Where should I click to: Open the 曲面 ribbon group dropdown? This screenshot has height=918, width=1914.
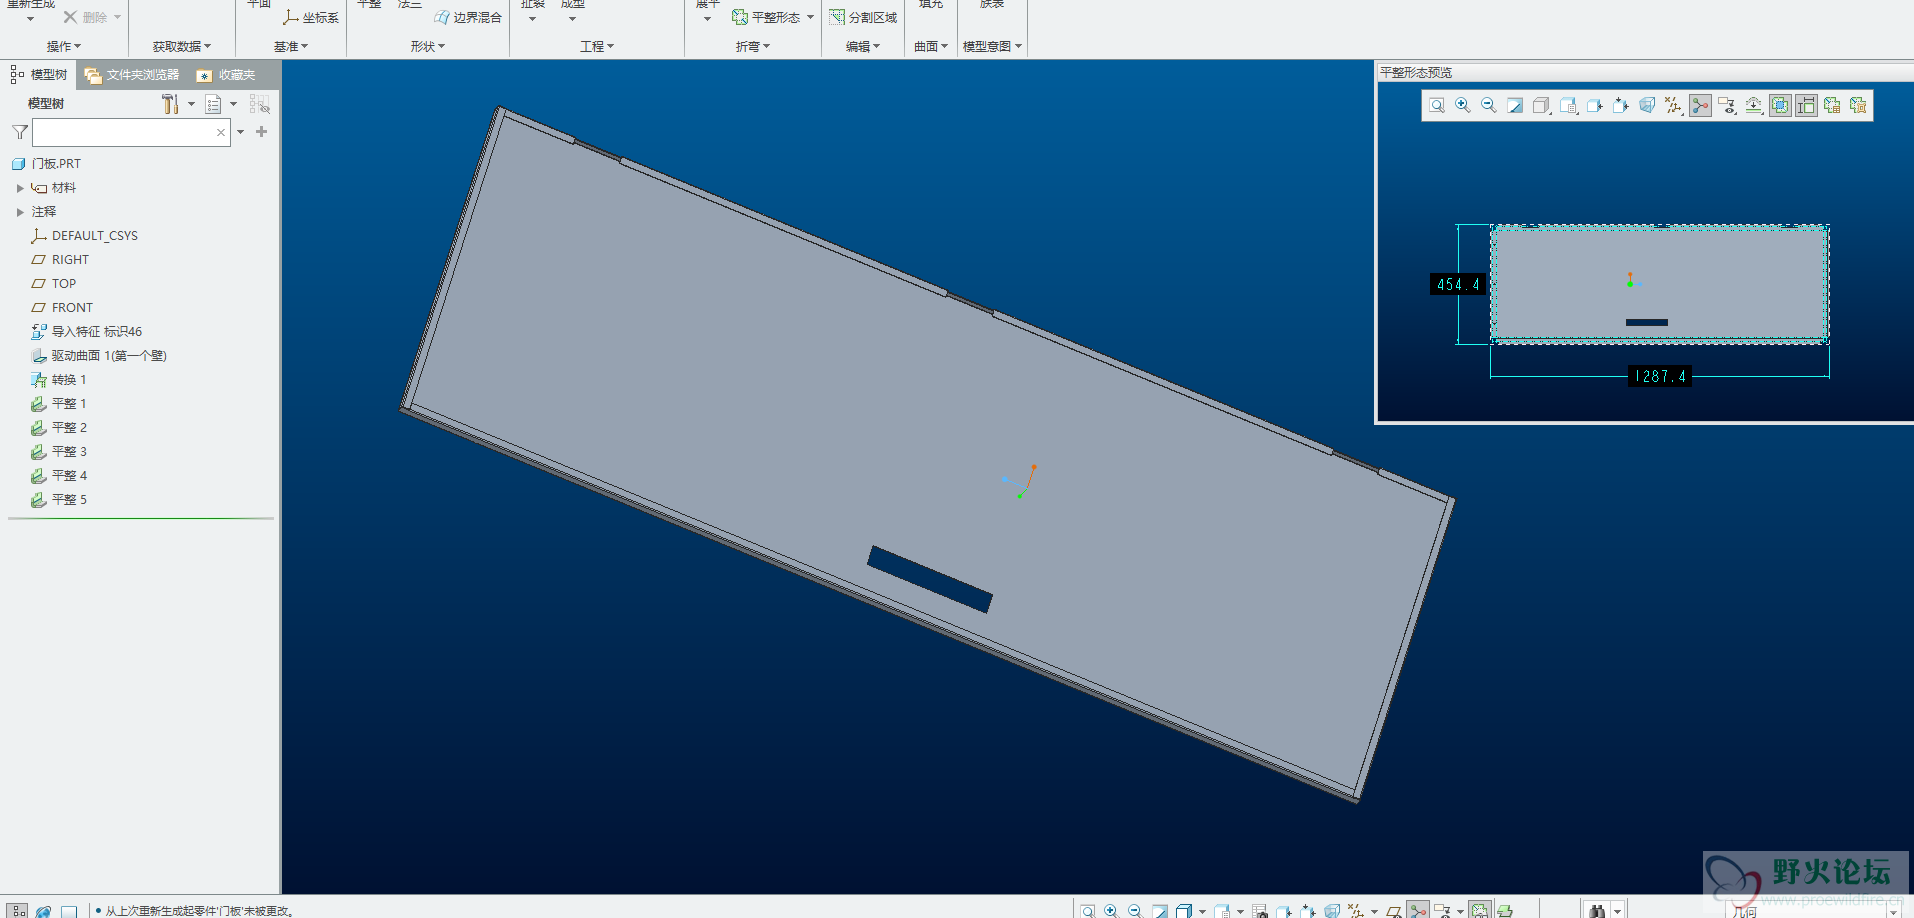[x=931, y=47]
